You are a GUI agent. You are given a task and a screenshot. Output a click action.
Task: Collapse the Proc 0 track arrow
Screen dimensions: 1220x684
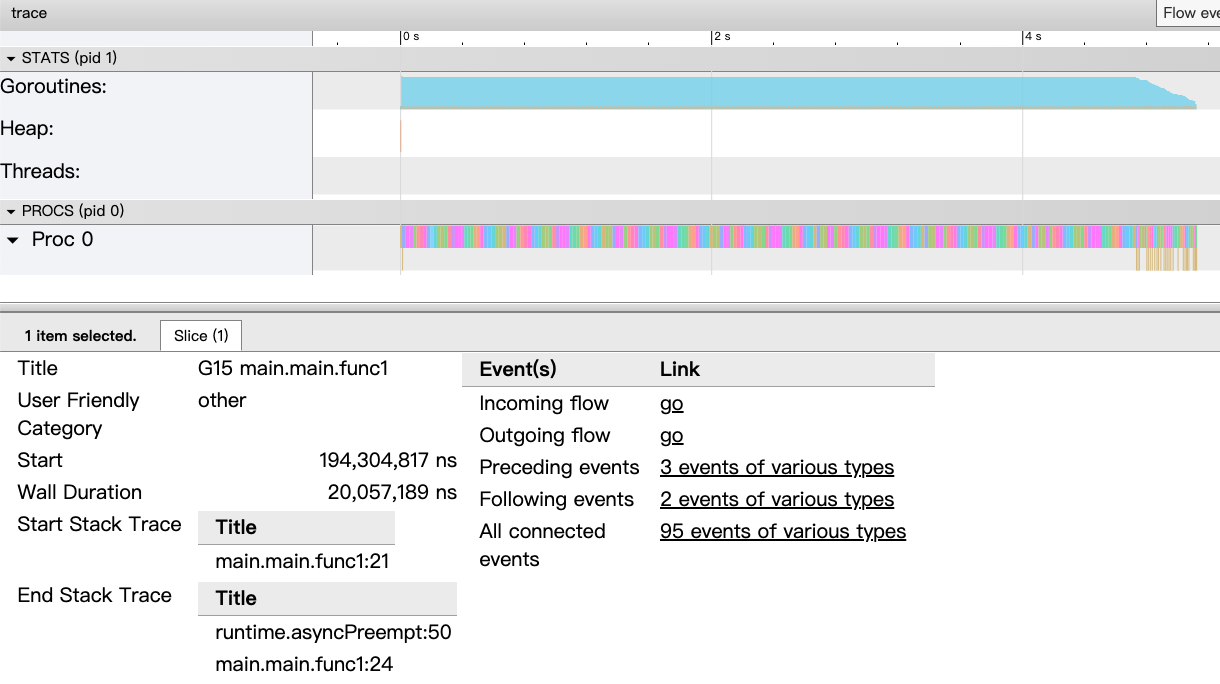(13, 240)
